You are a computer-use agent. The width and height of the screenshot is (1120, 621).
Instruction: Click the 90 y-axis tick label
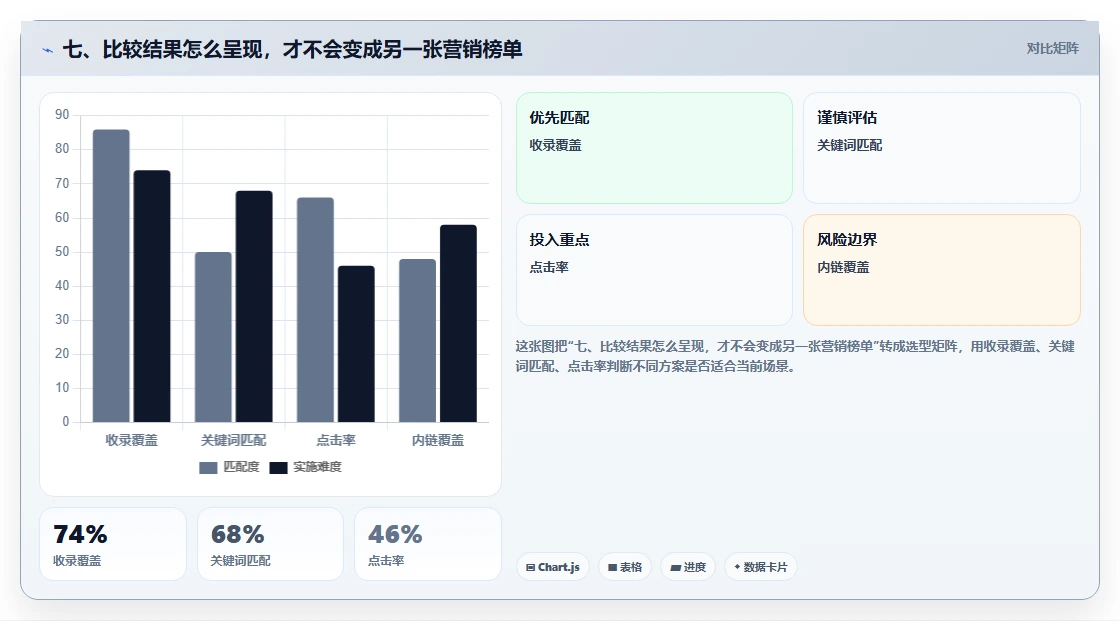(x=62, y=114)
